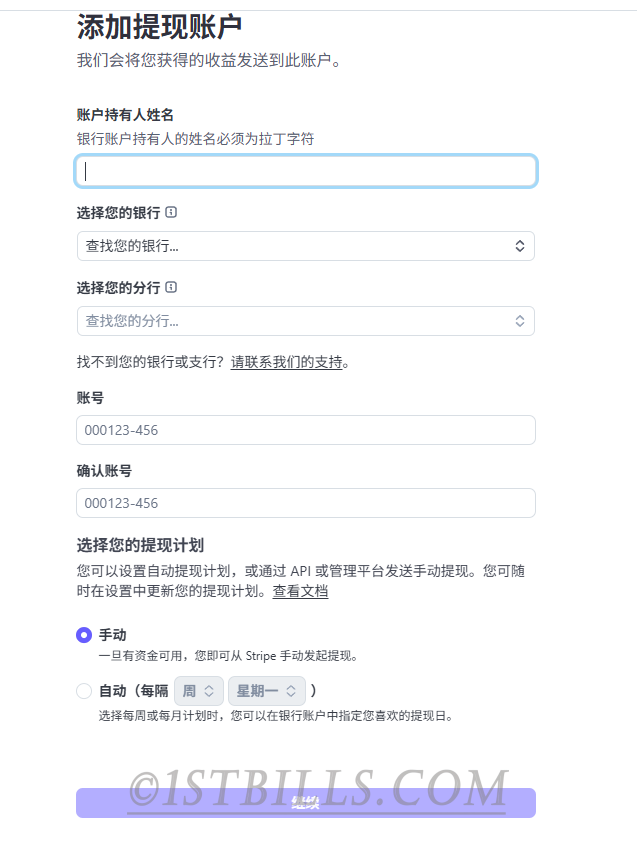Focus the 账户持有人姓名 text field
This screenshot has width=637, height=847.
305,171
